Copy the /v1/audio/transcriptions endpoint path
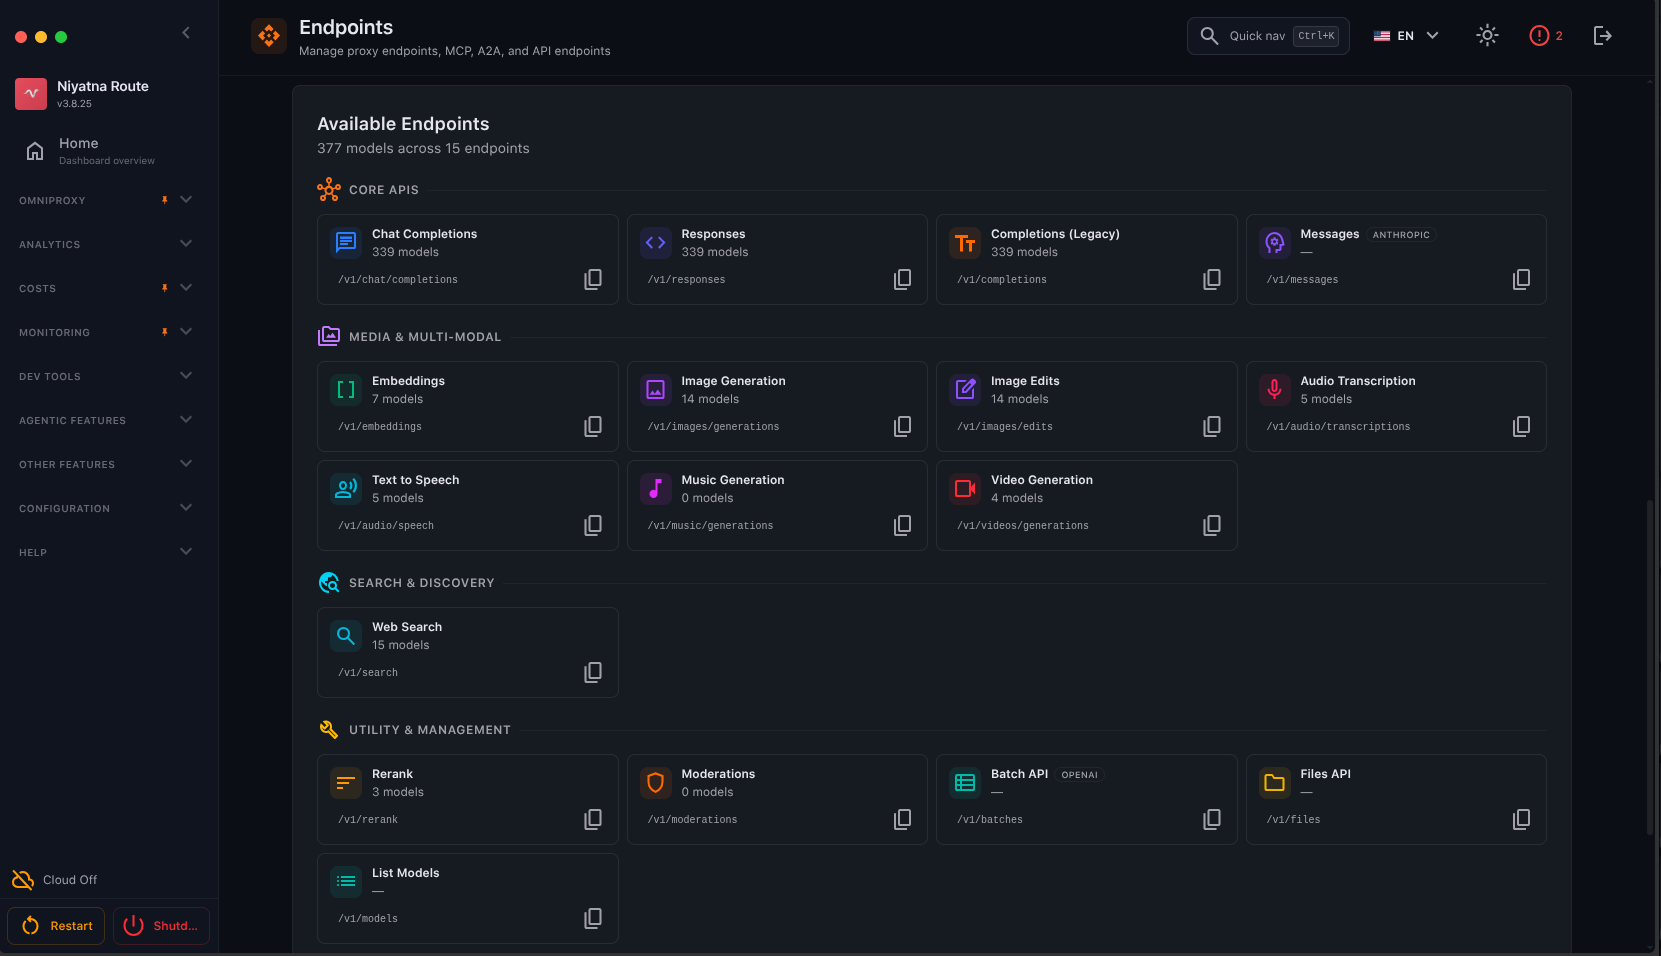Viewport: 1661px width, 956px height. pyautogui.click(x=1521, y=426)
